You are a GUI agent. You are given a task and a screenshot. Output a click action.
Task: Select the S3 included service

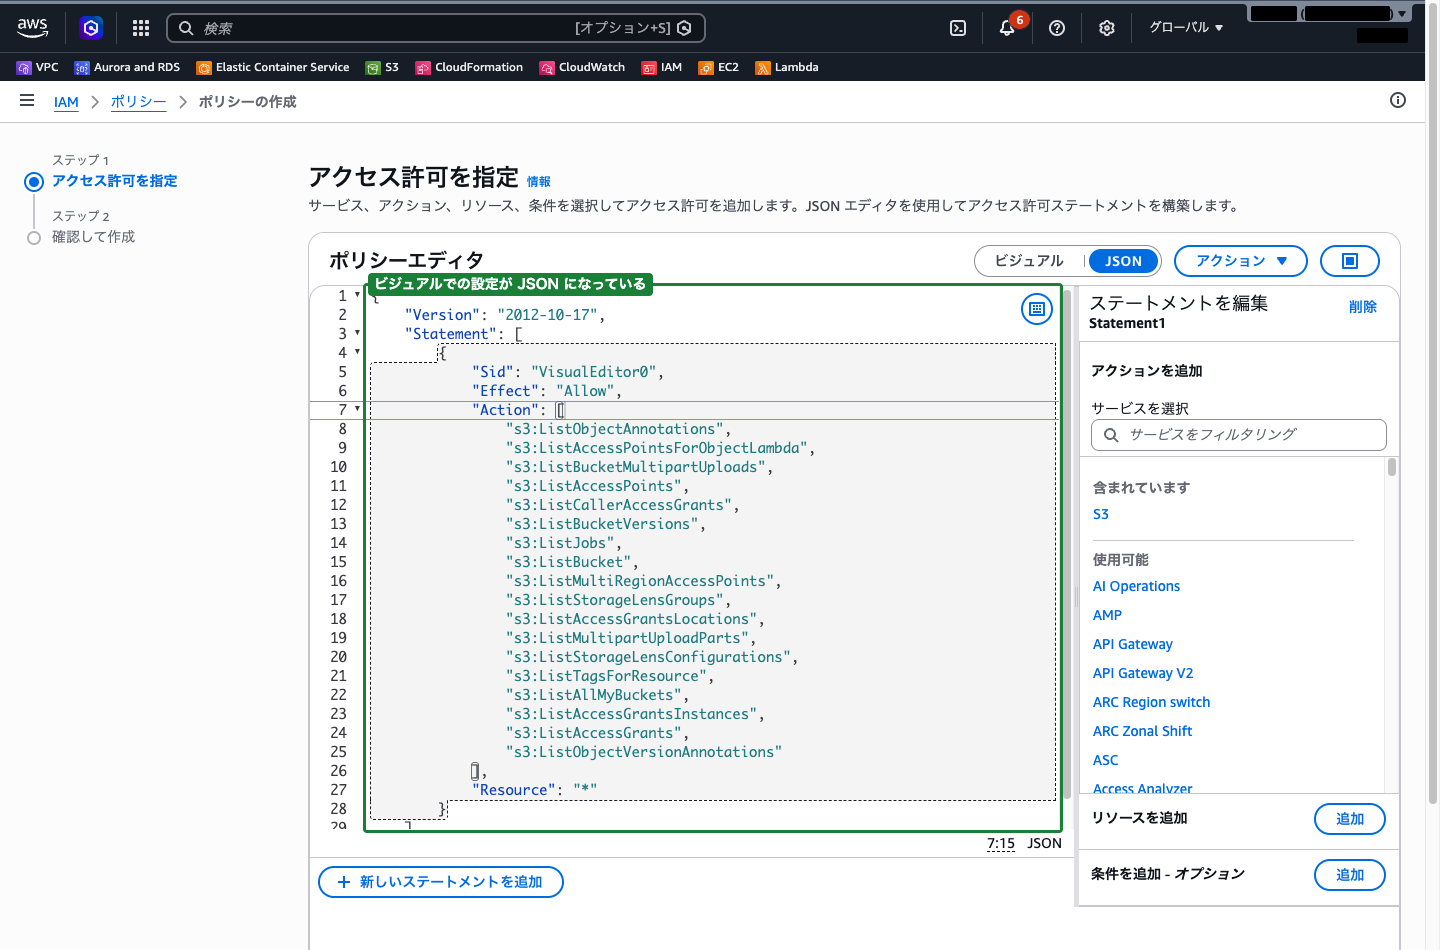click(1101, 514)
